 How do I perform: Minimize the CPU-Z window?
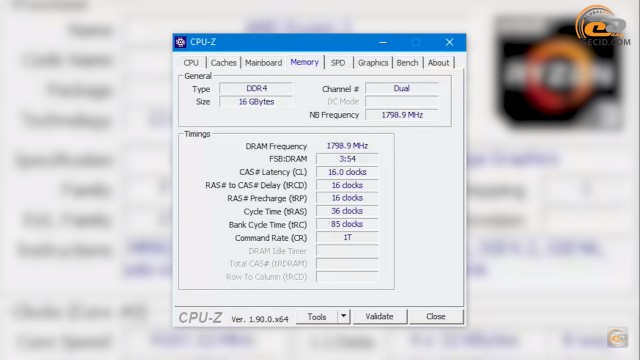[383, 42]
